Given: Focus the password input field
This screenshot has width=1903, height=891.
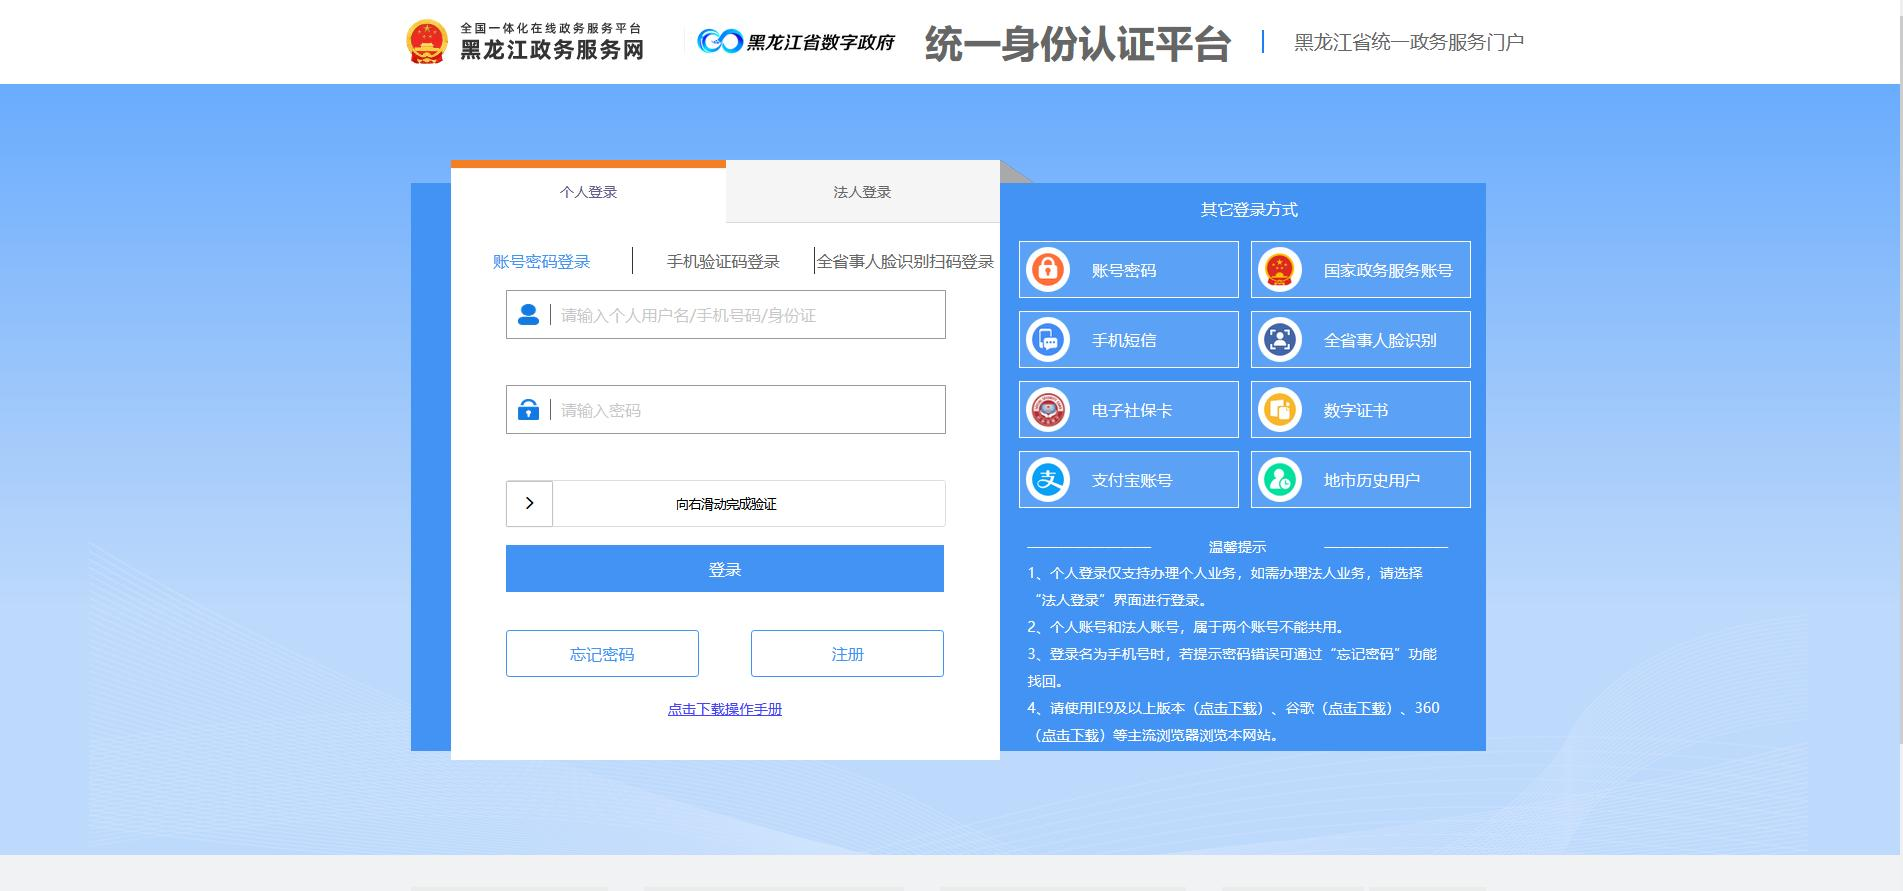Looking at the screenshot, I should [x=745, y=411].
